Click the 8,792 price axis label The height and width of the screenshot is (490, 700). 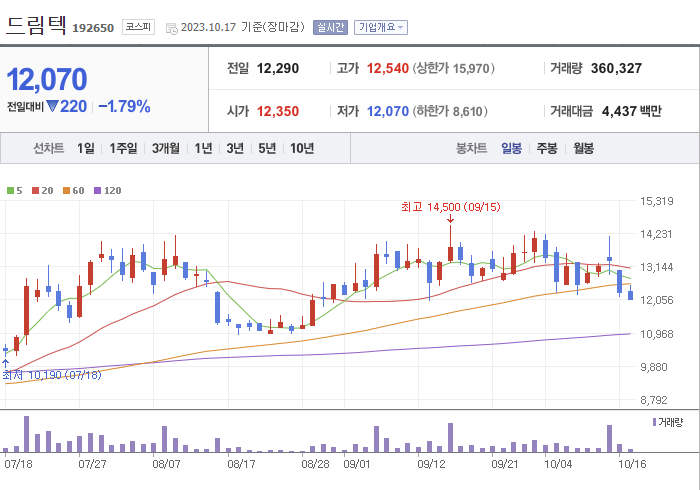(656, 400)
